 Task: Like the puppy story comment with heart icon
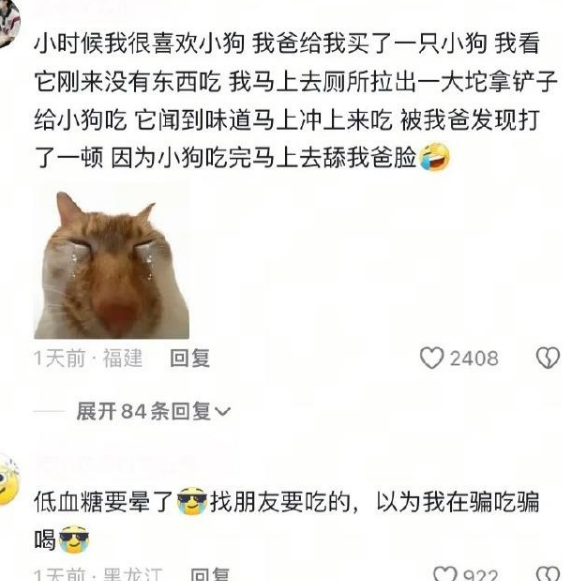coord(431,358)
